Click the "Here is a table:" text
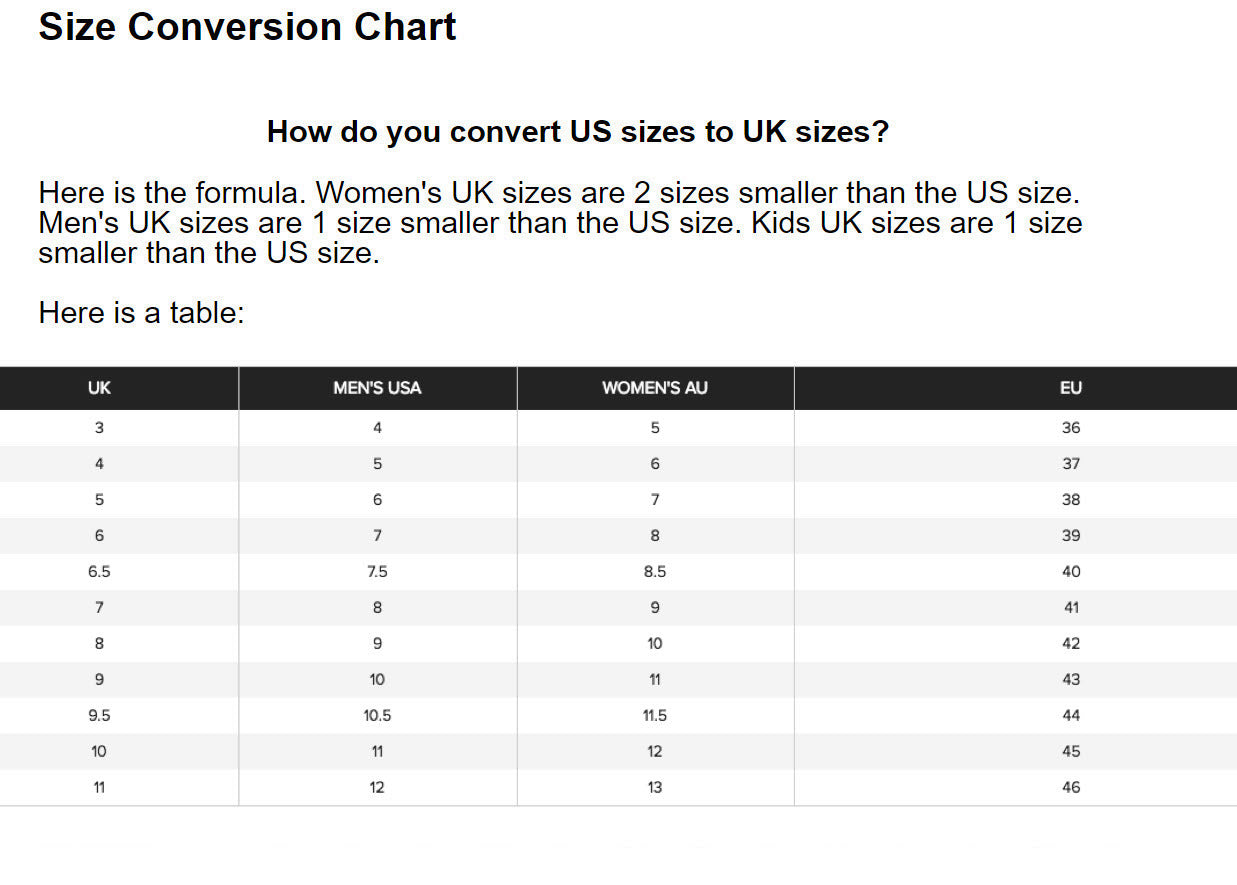 click(141, 313)
